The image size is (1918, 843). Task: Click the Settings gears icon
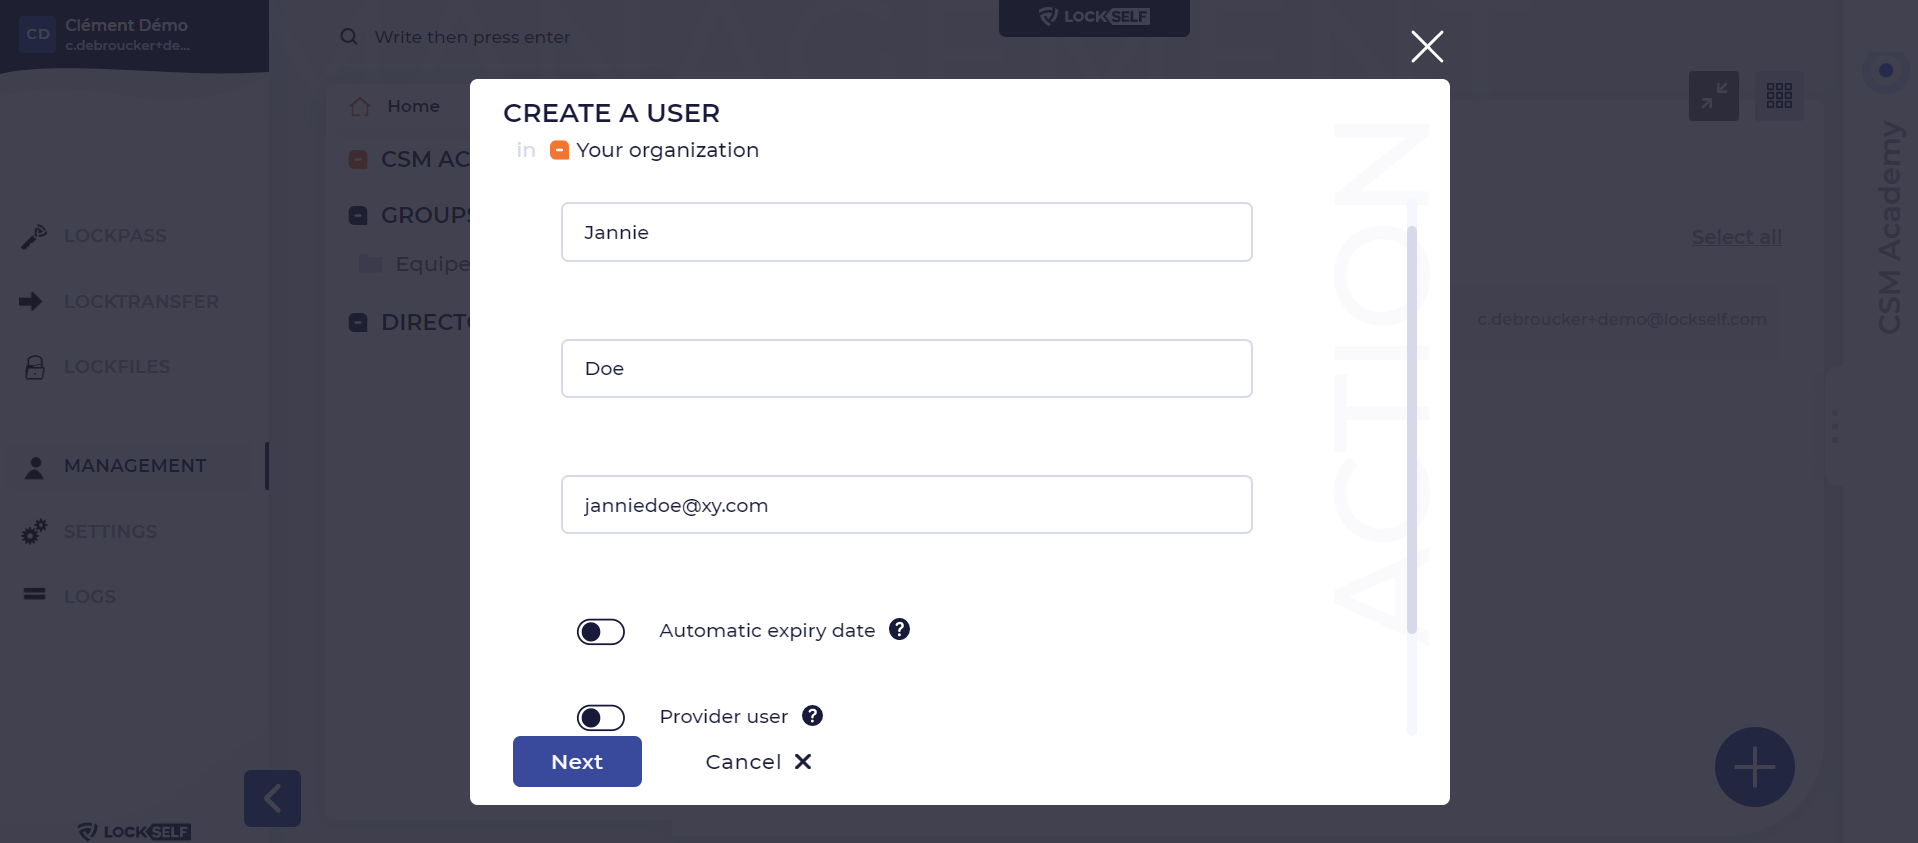[x=34, y=531]
